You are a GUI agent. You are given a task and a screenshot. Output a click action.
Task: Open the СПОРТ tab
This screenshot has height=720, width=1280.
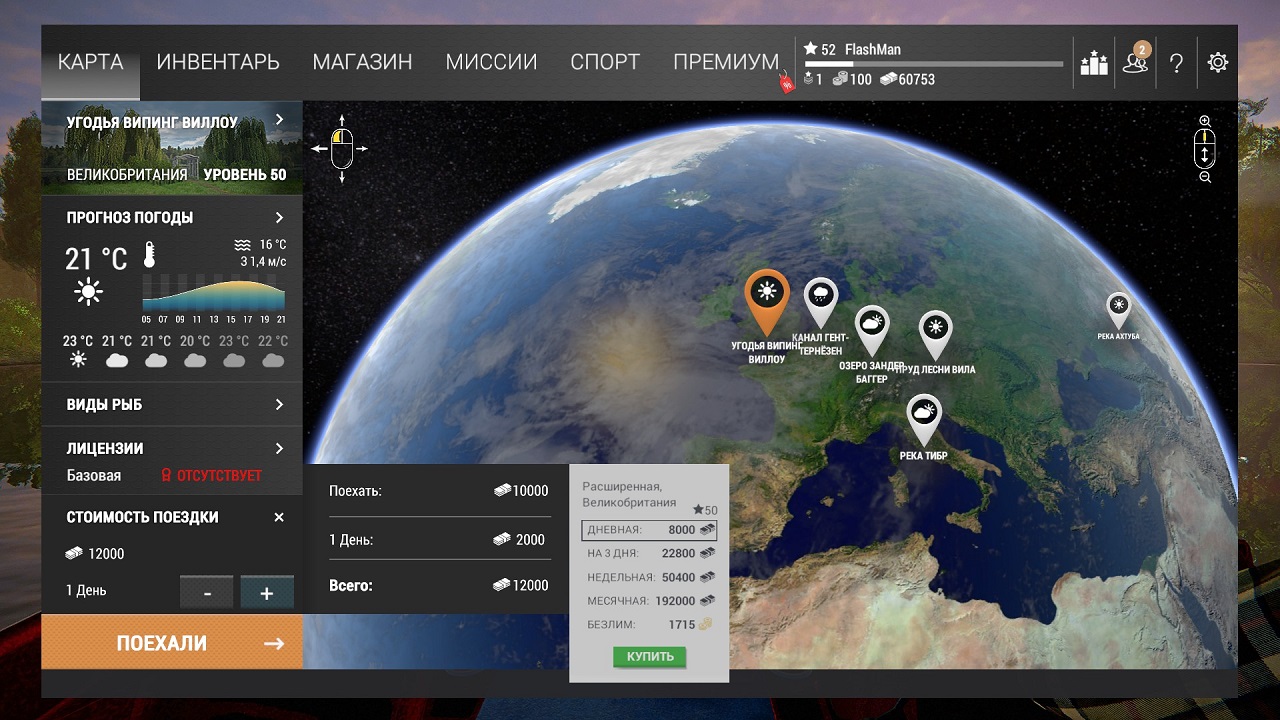click(605, 62)
